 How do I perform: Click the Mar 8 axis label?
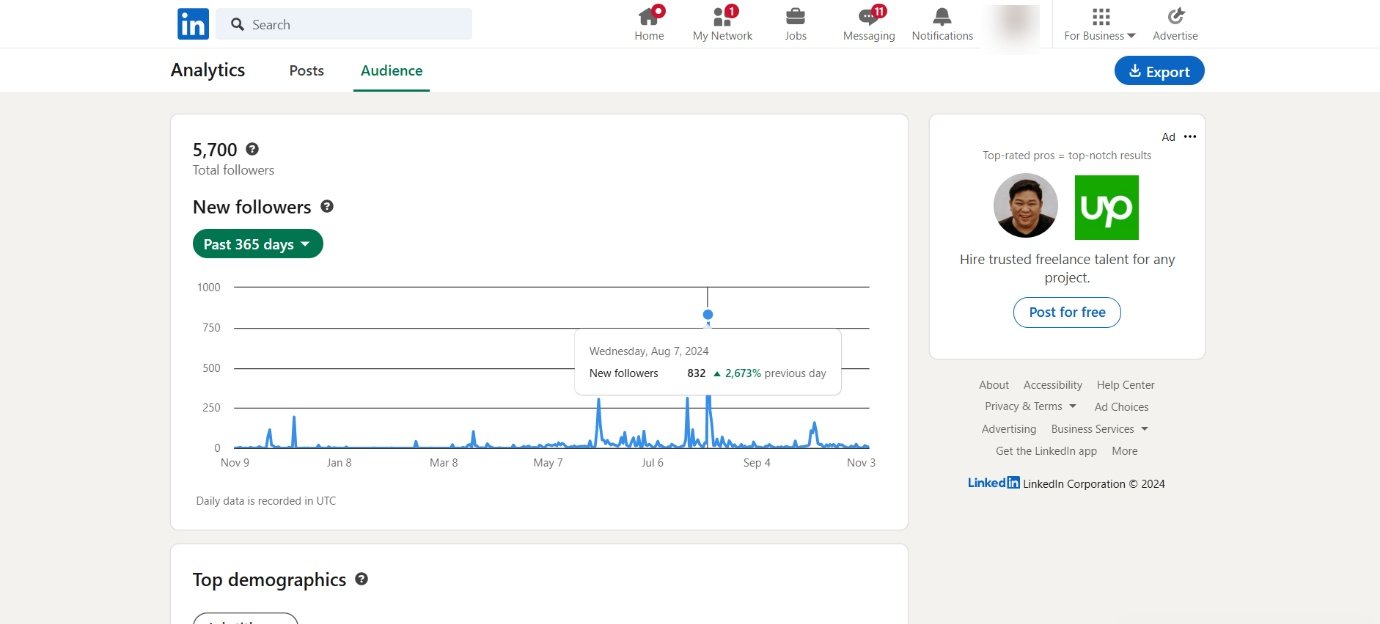point(444,463)
